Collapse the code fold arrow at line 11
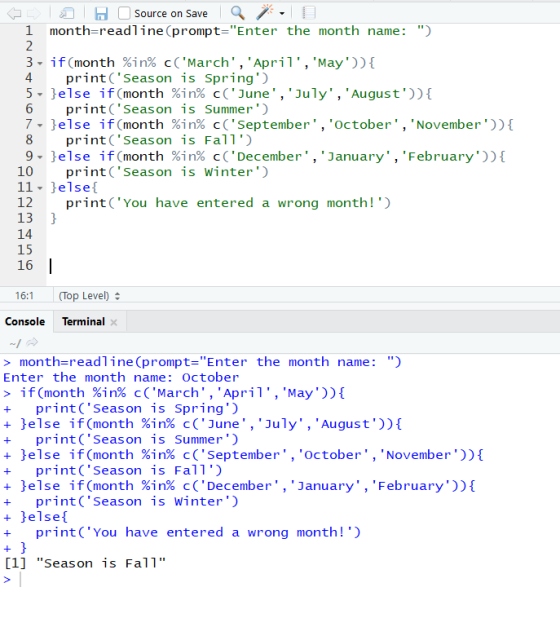560x627 pixels. coord(40,188)
